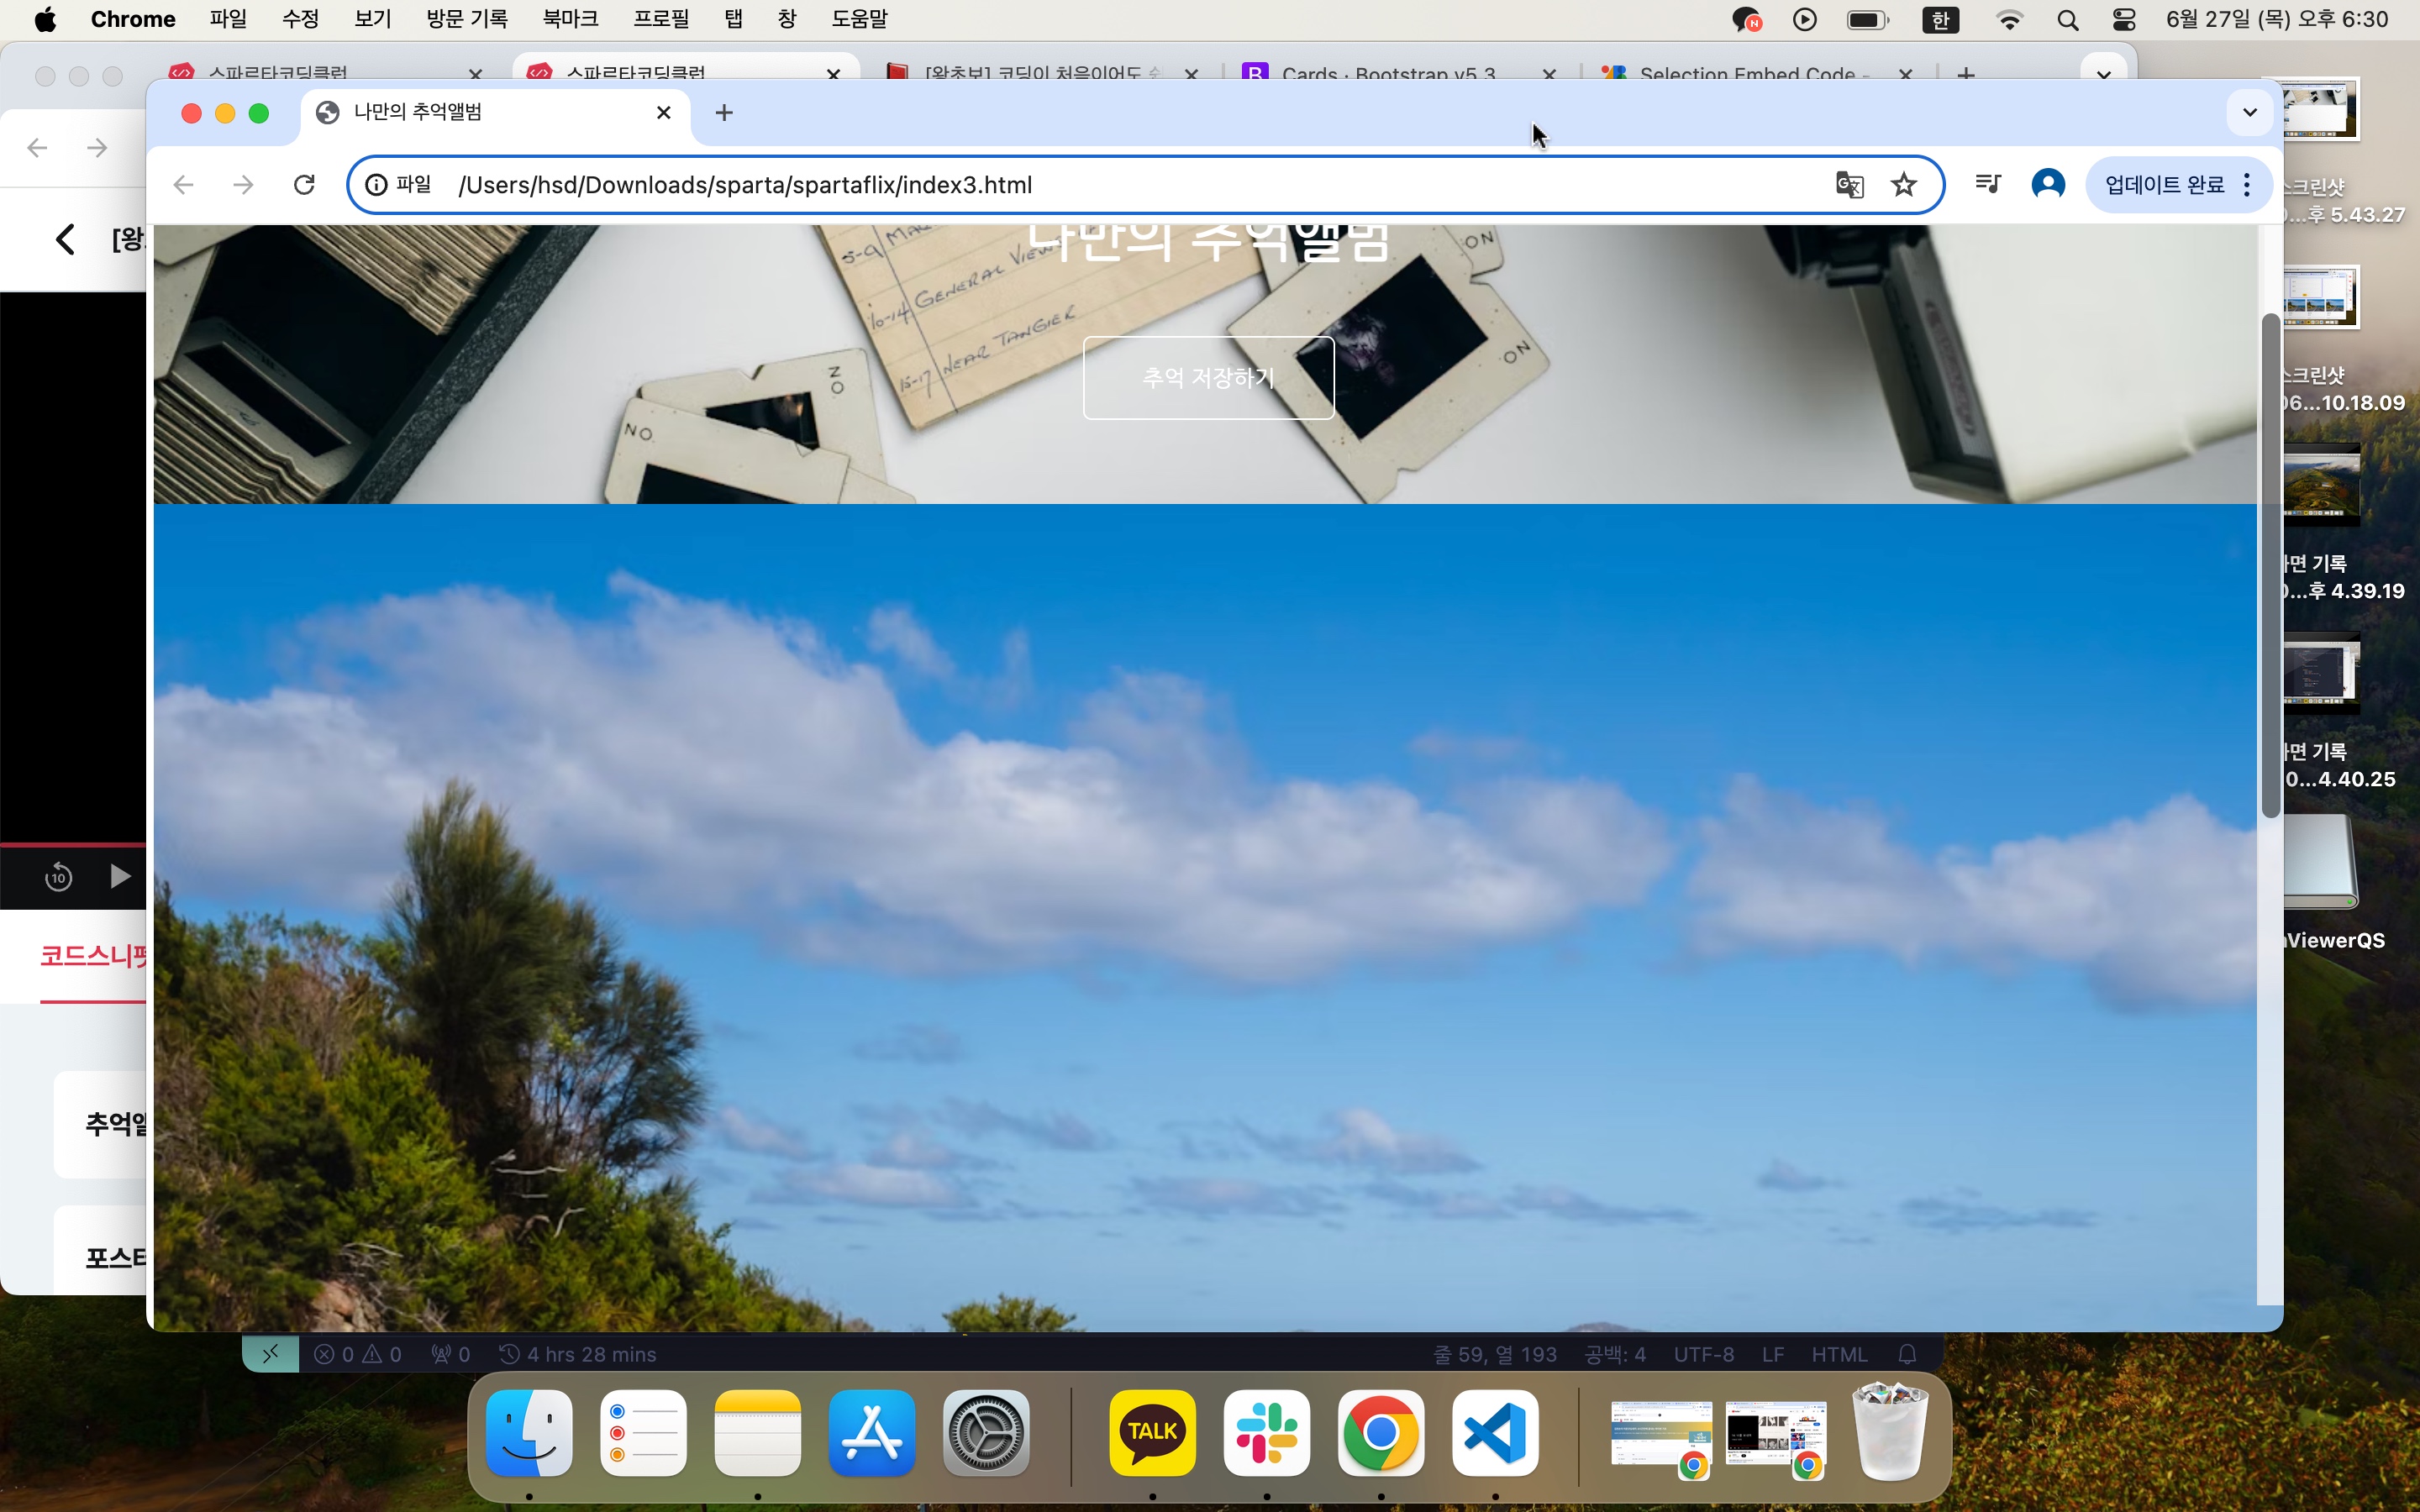Expand tab search chevron in front window
2420x1512 pixels.
click(x=2249, y=112)
